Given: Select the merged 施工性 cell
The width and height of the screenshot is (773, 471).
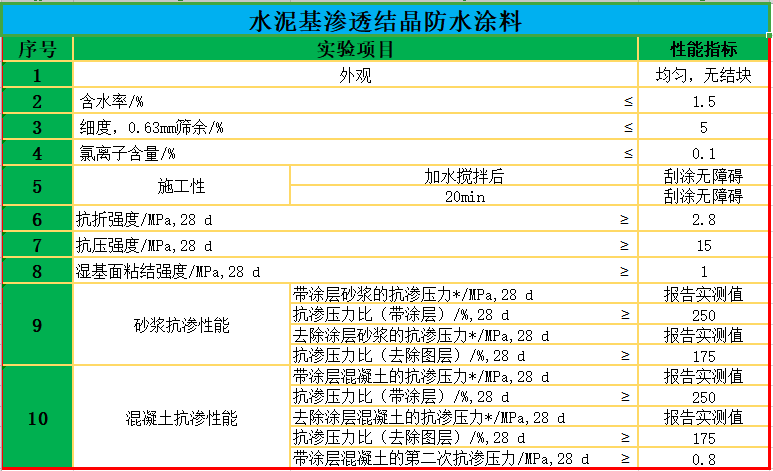Looking at the screenshot, I should coord(181,186).
